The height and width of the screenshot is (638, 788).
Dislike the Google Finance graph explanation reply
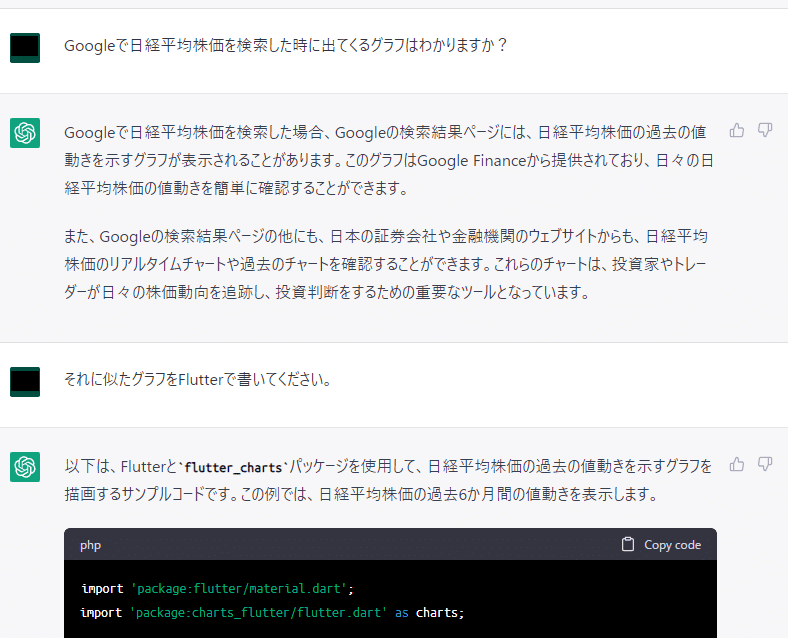(765, 131)
